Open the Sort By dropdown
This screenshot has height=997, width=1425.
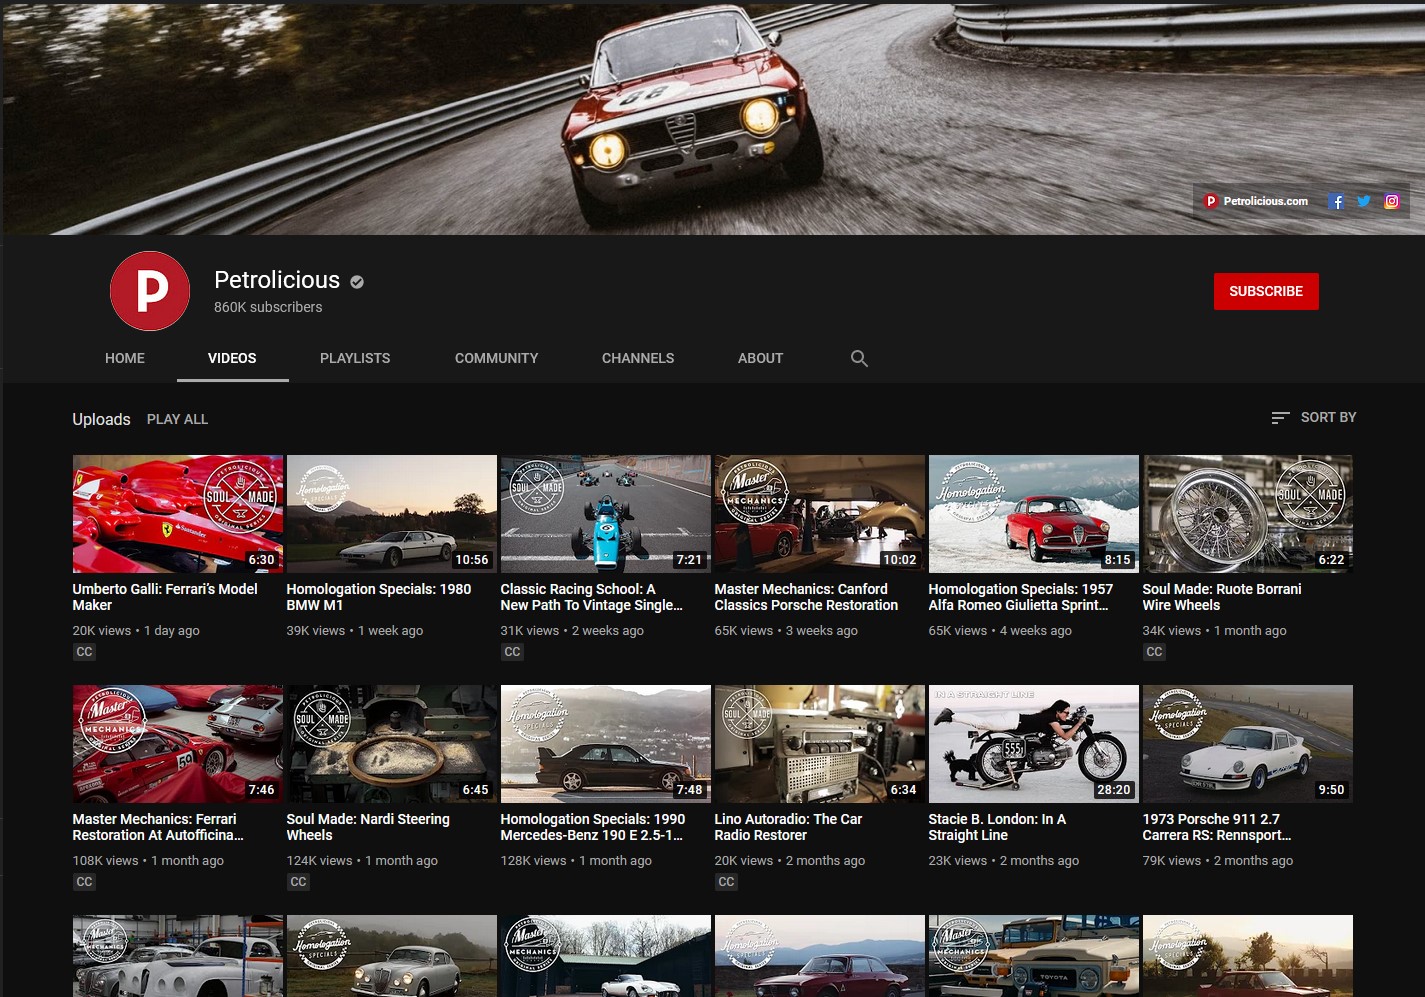[1314, 417]
